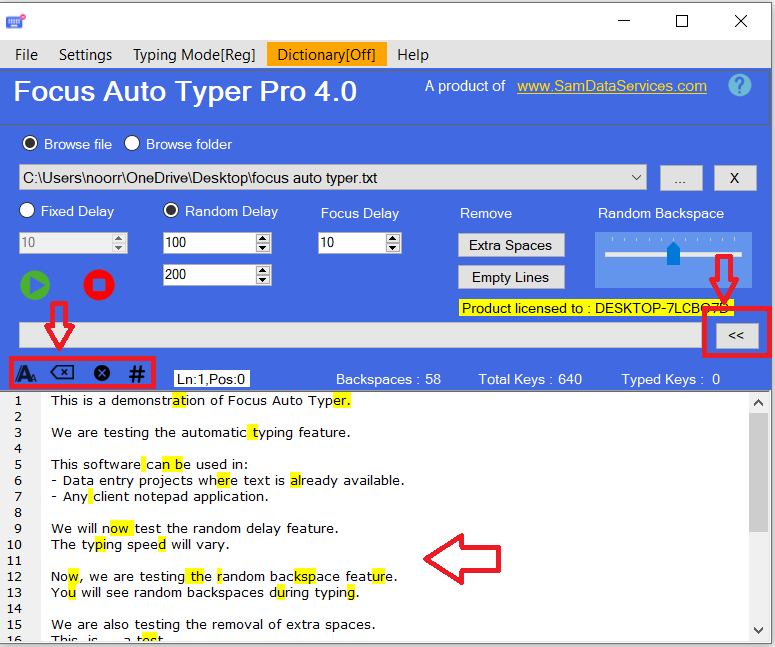Click line 'We are also testing the removal of extra spaces.'
The width and height of the screenshot is (775, 647).
pos(213,624)
